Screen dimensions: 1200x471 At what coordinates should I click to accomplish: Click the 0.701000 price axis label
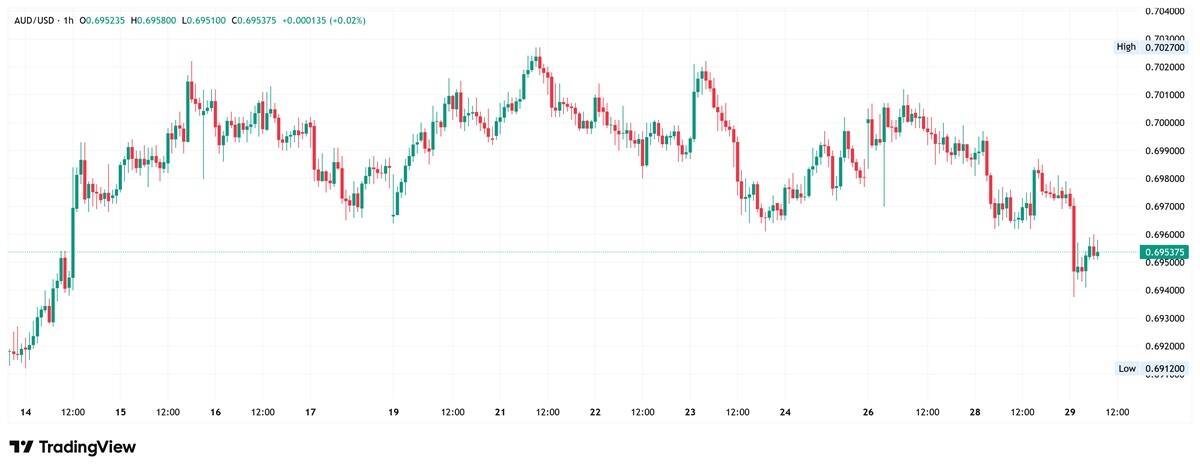point(1165,95)
